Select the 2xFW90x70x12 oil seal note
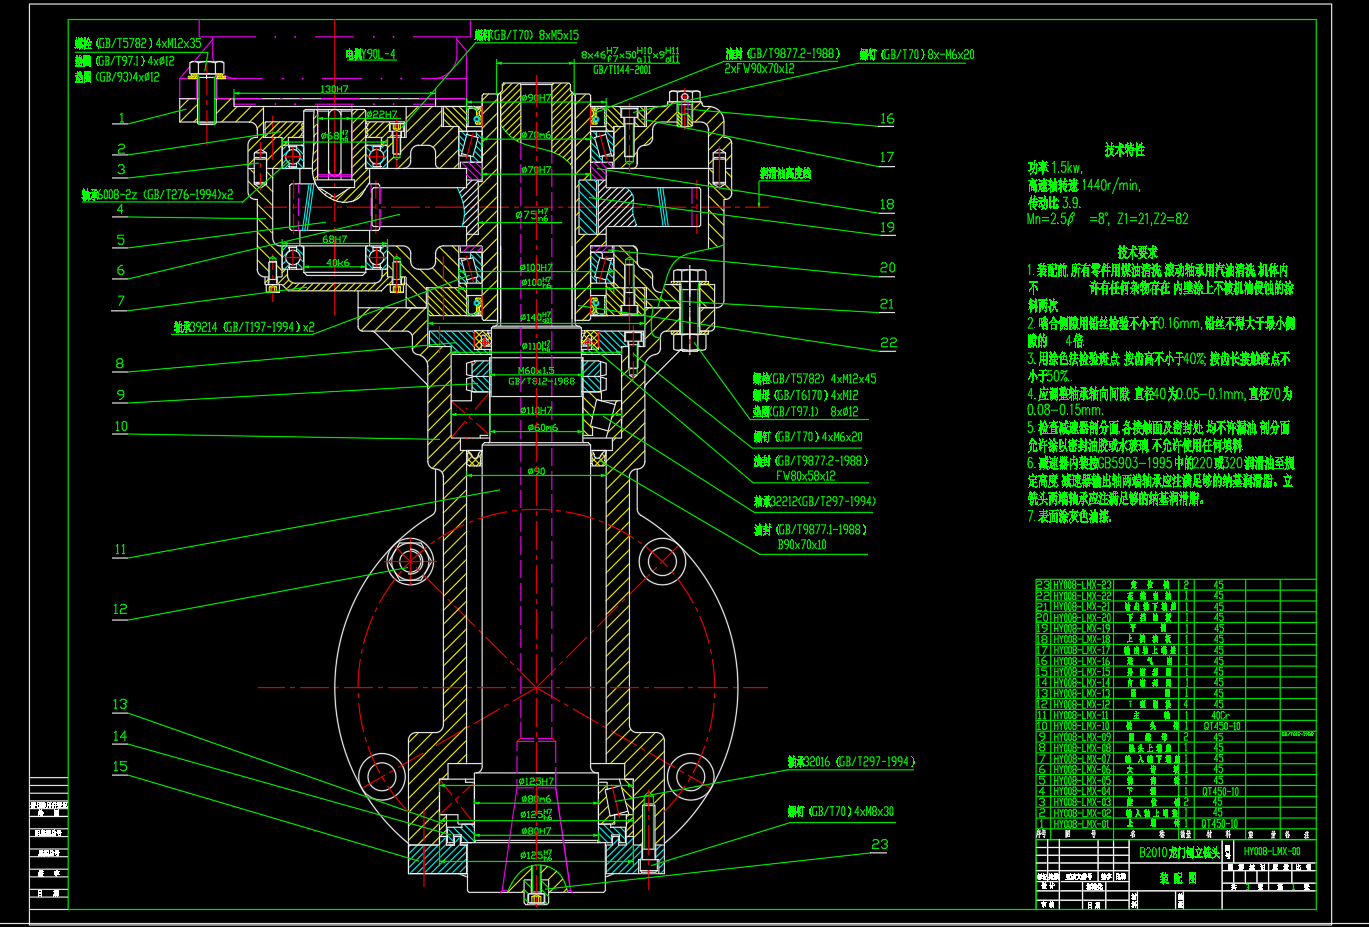This screenshot has width=1369, height=927. 760,69
